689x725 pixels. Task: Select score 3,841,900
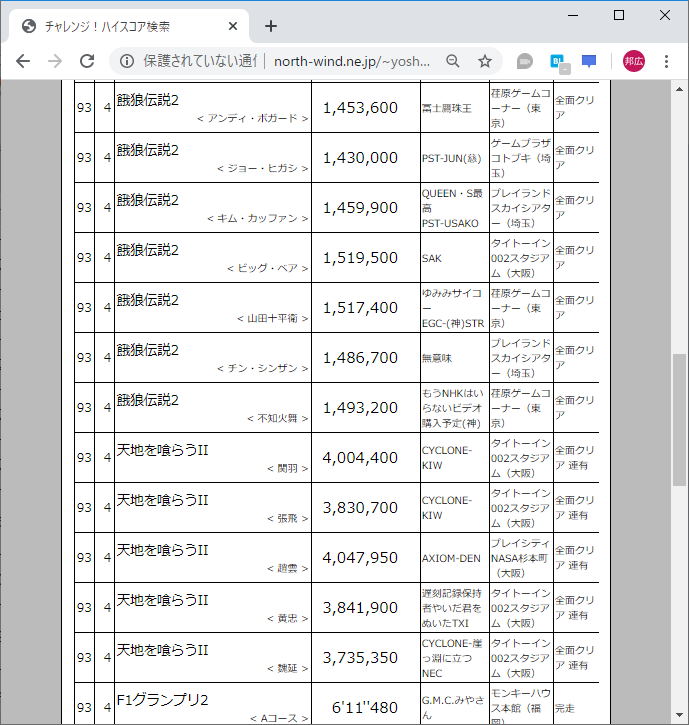[x=360, y=607]
